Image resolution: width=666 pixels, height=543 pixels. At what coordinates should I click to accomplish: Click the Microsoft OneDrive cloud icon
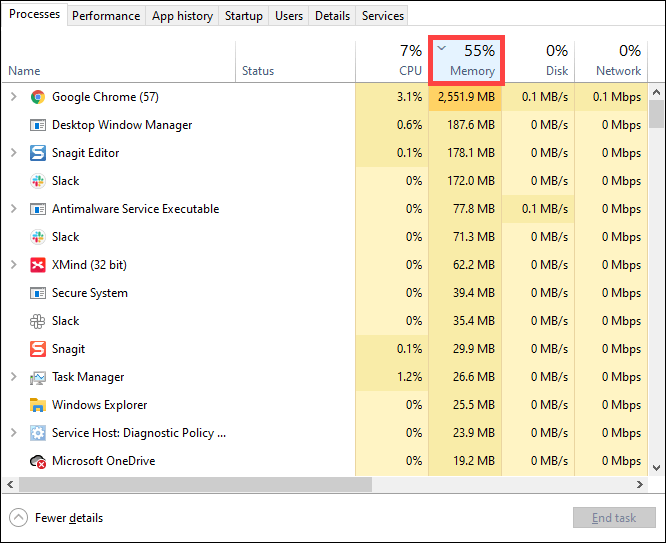tap(38, 461)
